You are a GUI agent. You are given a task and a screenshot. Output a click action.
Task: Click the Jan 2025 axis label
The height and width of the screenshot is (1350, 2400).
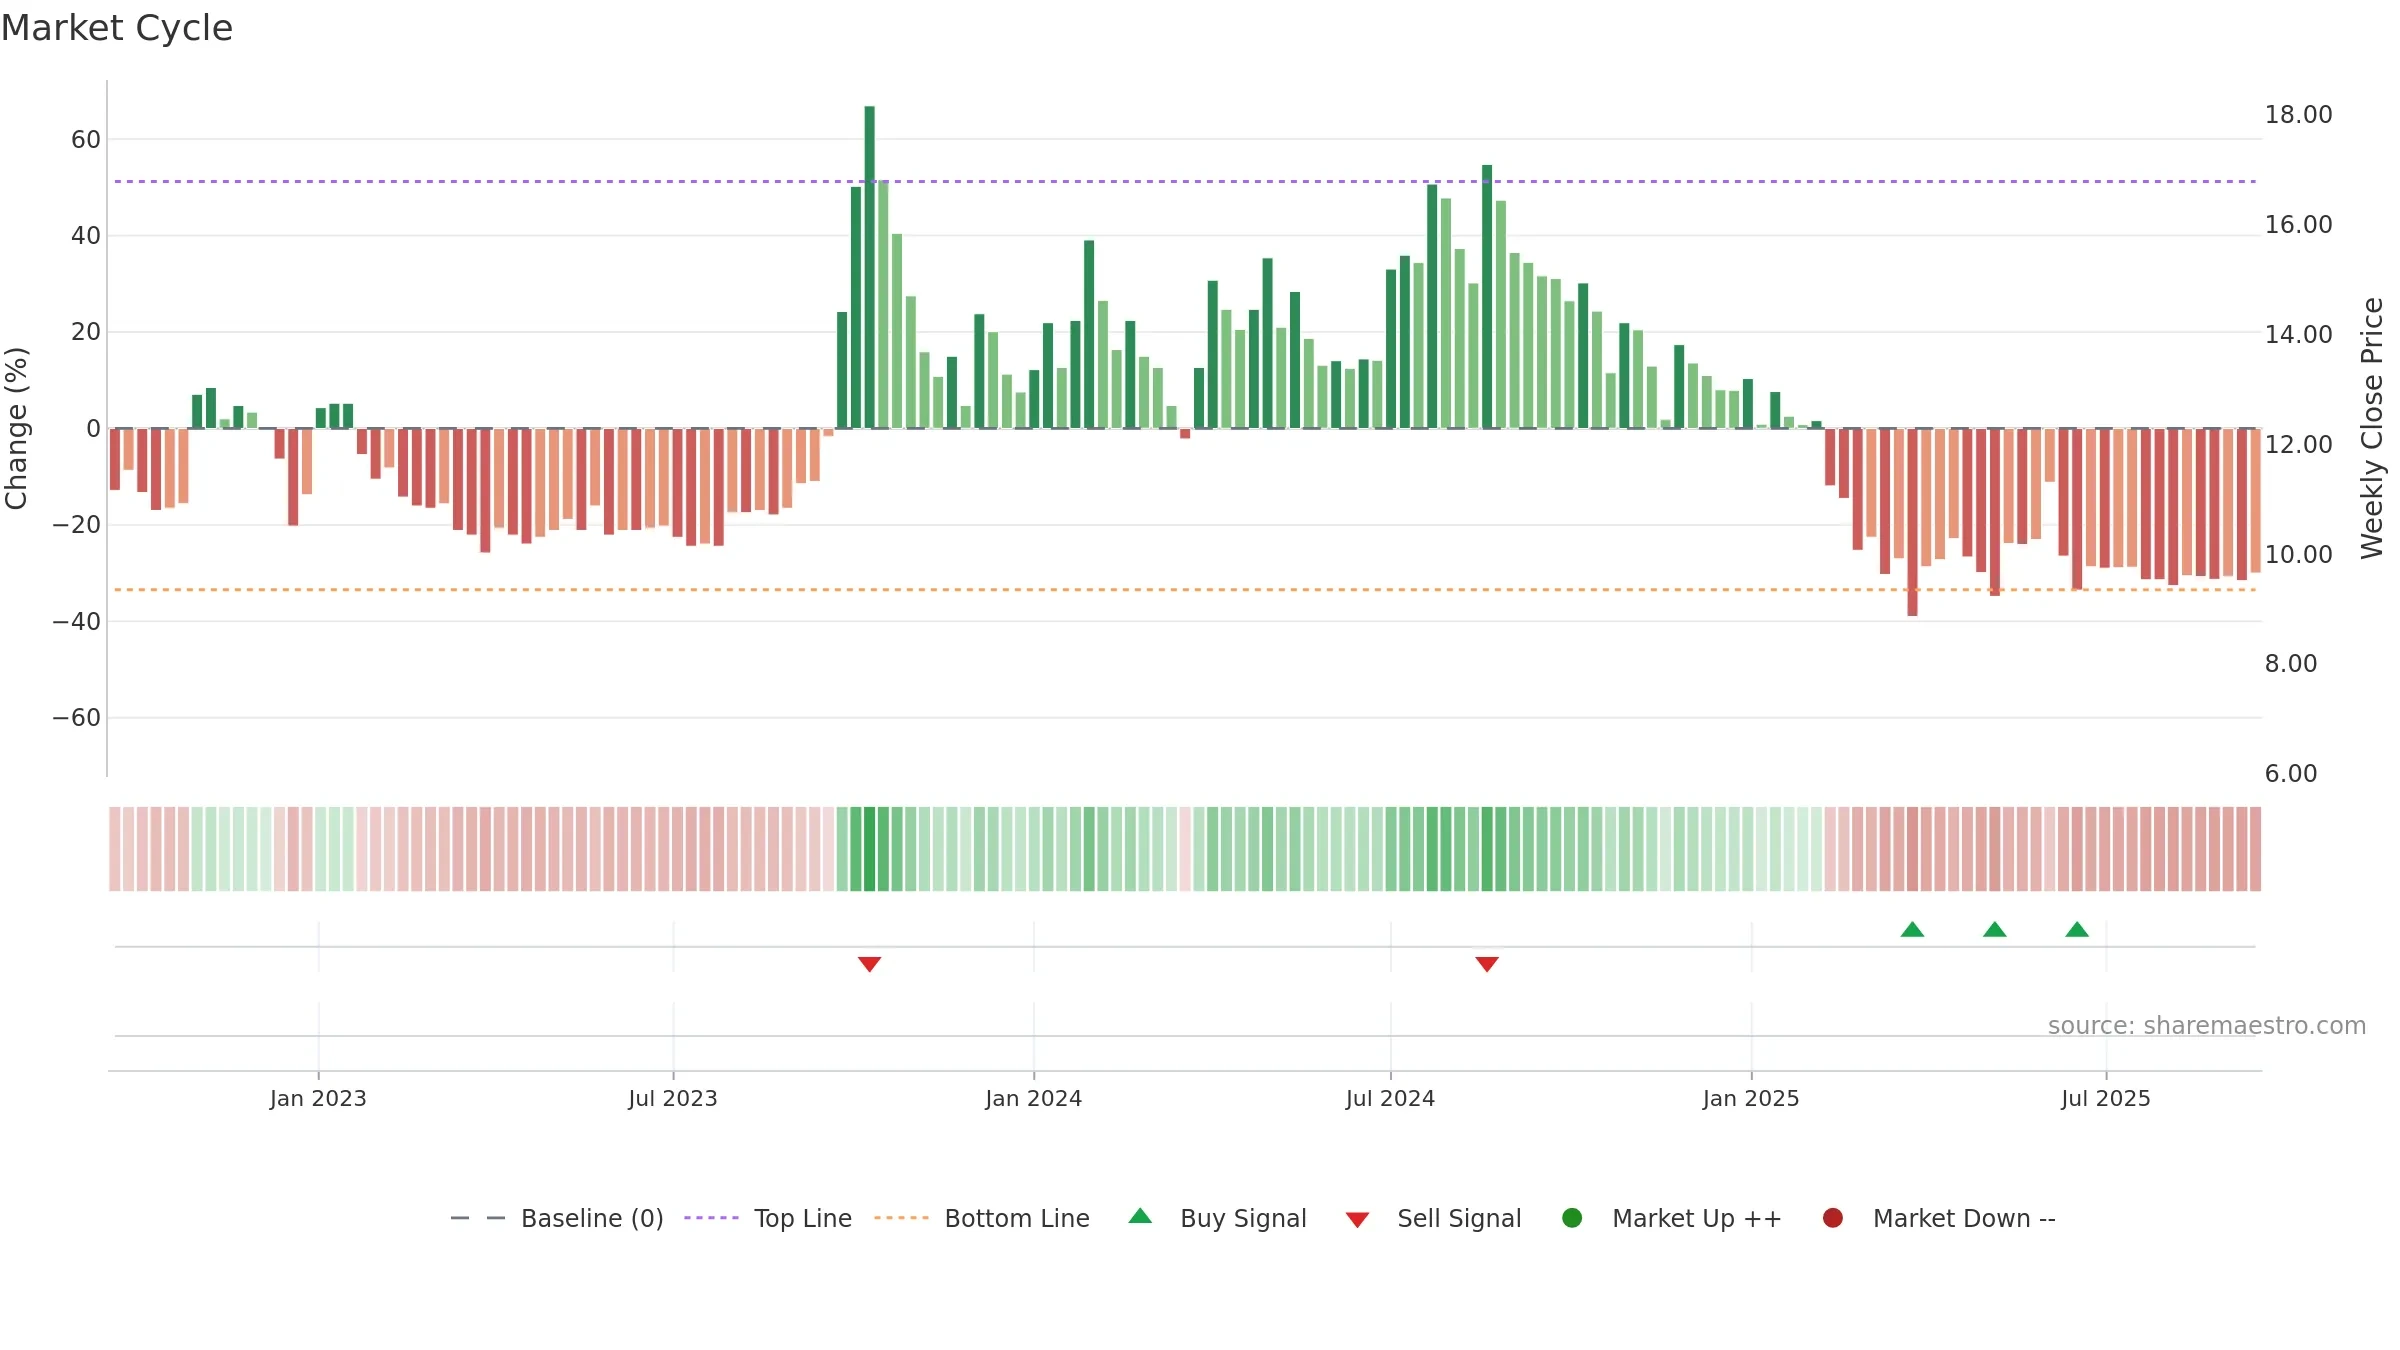pyautogui.click(x=1751, y=1098)
